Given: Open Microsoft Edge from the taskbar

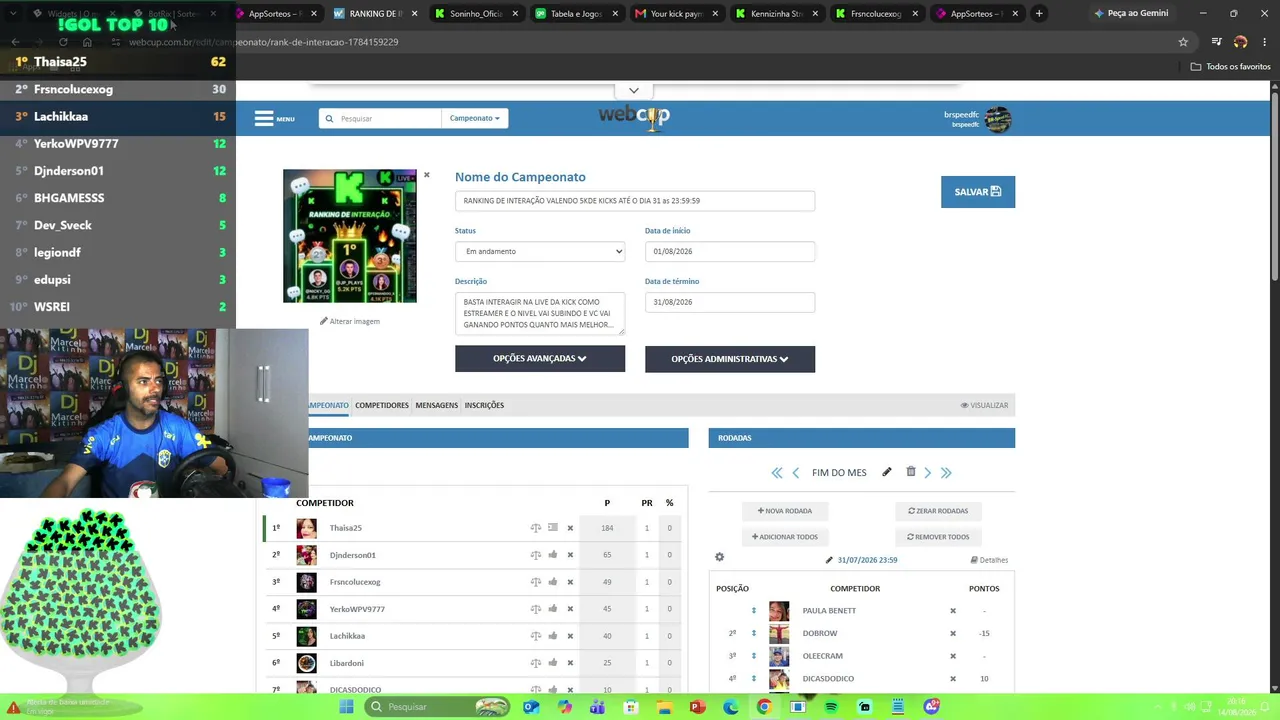Looking at the screenshot, I should click(731, 707).
